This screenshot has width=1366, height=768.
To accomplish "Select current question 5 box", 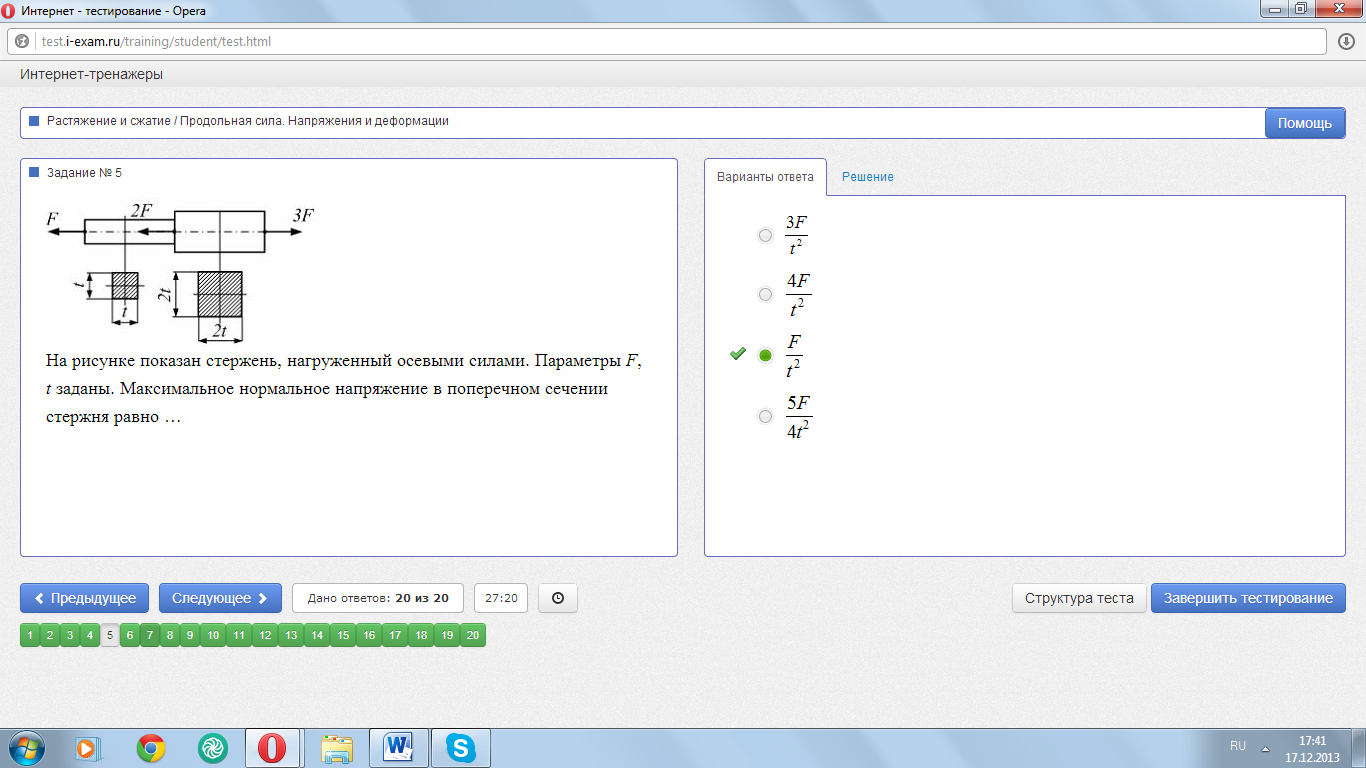I will pos(110,635).
